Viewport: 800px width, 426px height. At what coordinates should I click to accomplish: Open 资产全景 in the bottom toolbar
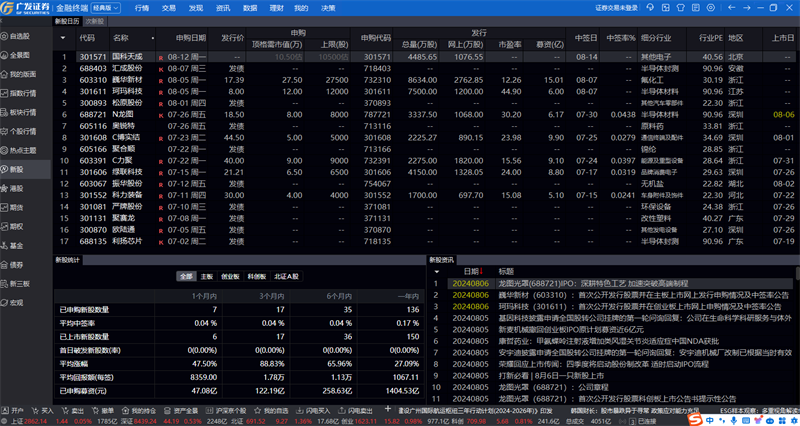(x=179, y=410)
